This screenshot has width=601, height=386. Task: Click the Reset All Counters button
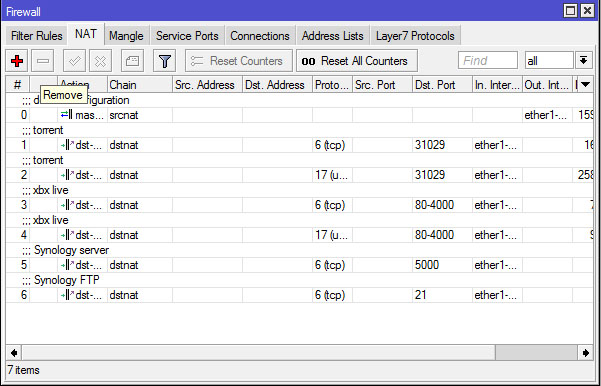[357, 61]
